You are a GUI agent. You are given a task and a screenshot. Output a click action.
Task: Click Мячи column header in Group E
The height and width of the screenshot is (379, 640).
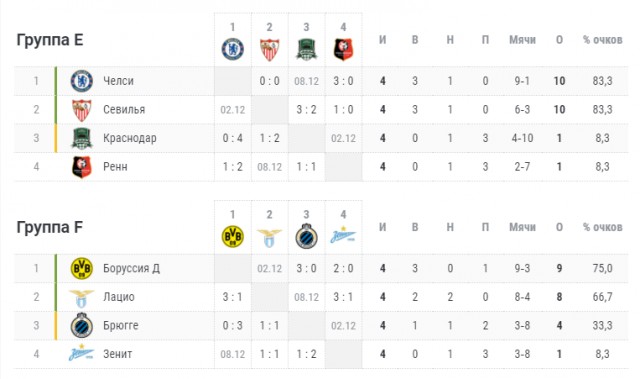[522, 40]
